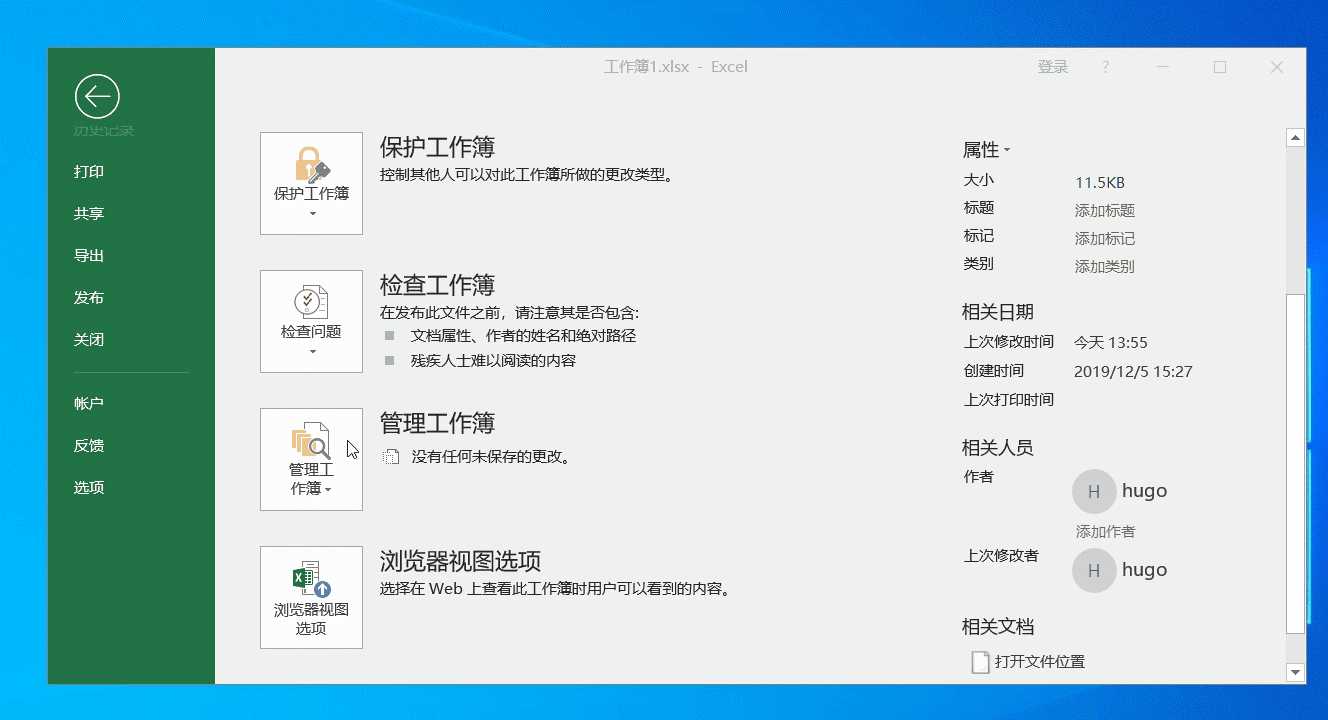Image resolution: width=1328 pixels, height=720 pixels.
Task: Close the Excel window
Action: 1277,67
